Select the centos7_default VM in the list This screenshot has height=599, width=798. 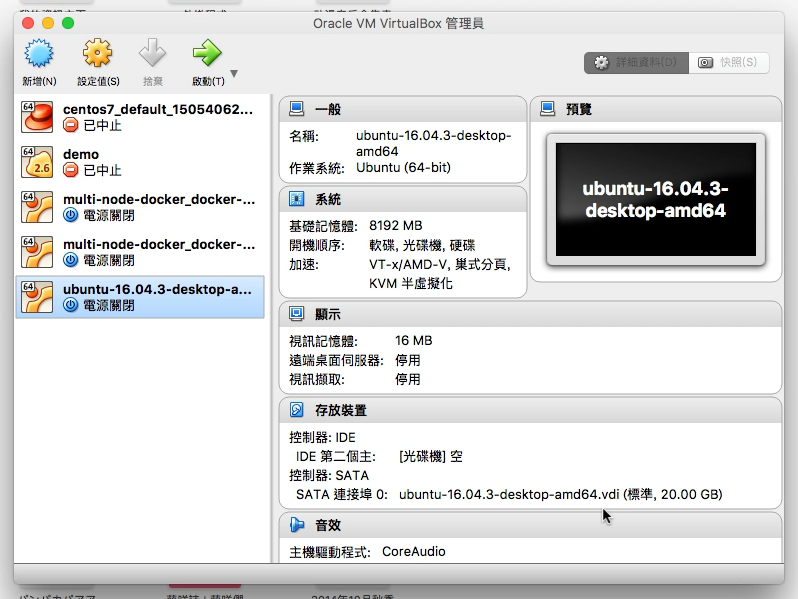click(140, 117)
